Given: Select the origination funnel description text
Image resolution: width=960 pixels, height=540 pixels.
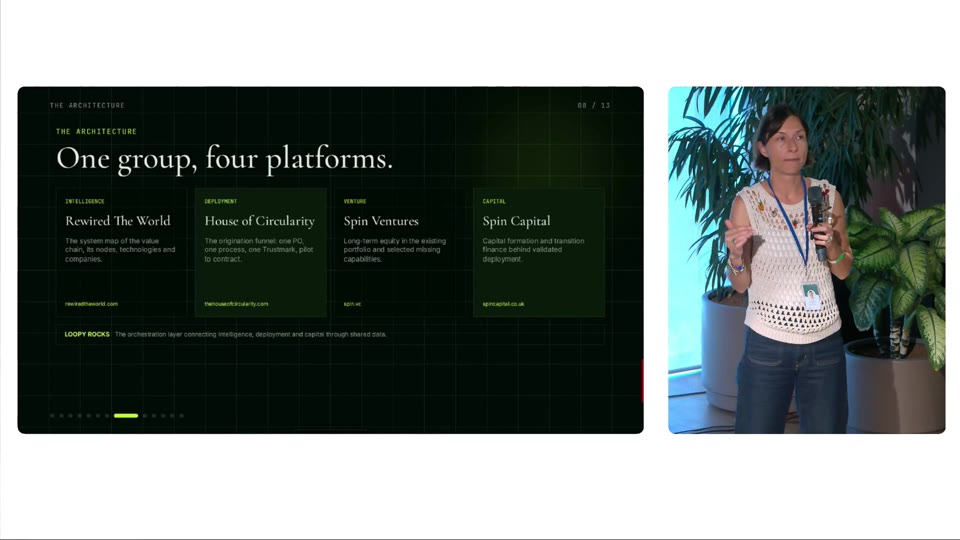Looking at the screenshot, I should [259, 250].
